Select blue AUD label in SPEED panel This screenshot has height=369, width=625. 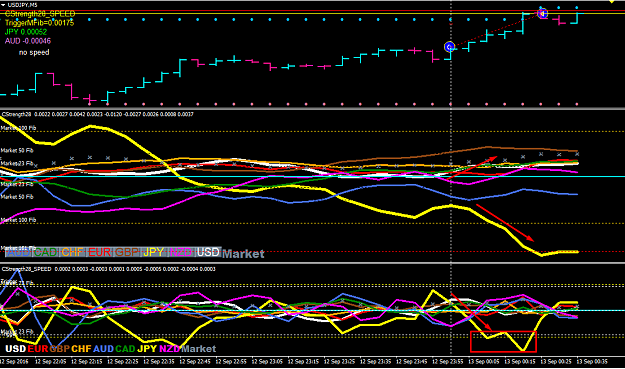103,349
